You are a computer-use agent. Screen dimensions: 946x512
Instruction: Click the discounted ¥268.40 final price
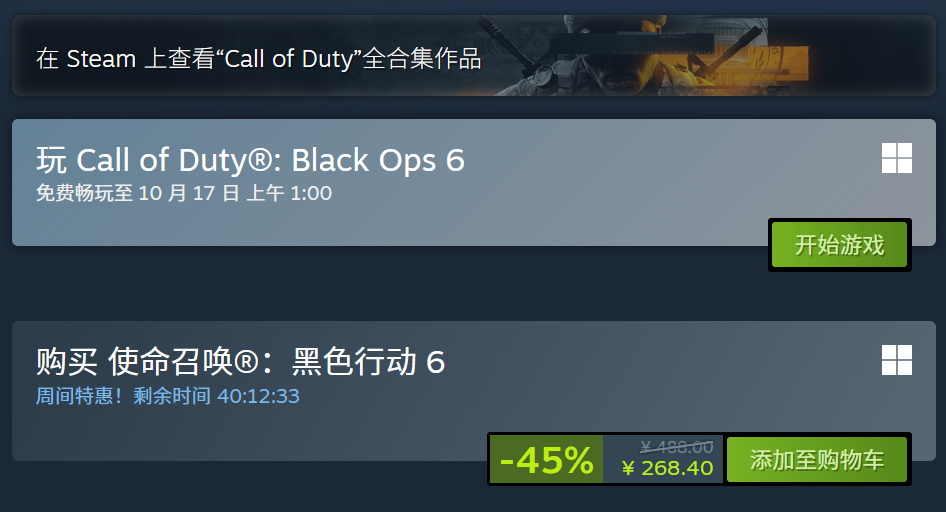click(x=667, y=468)
